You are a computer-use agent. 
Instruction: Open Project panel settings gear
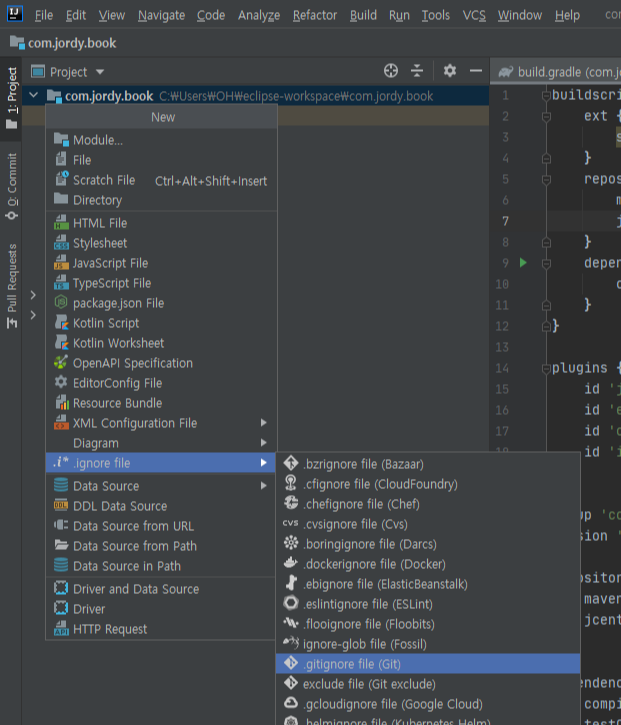tap(449, 71)
